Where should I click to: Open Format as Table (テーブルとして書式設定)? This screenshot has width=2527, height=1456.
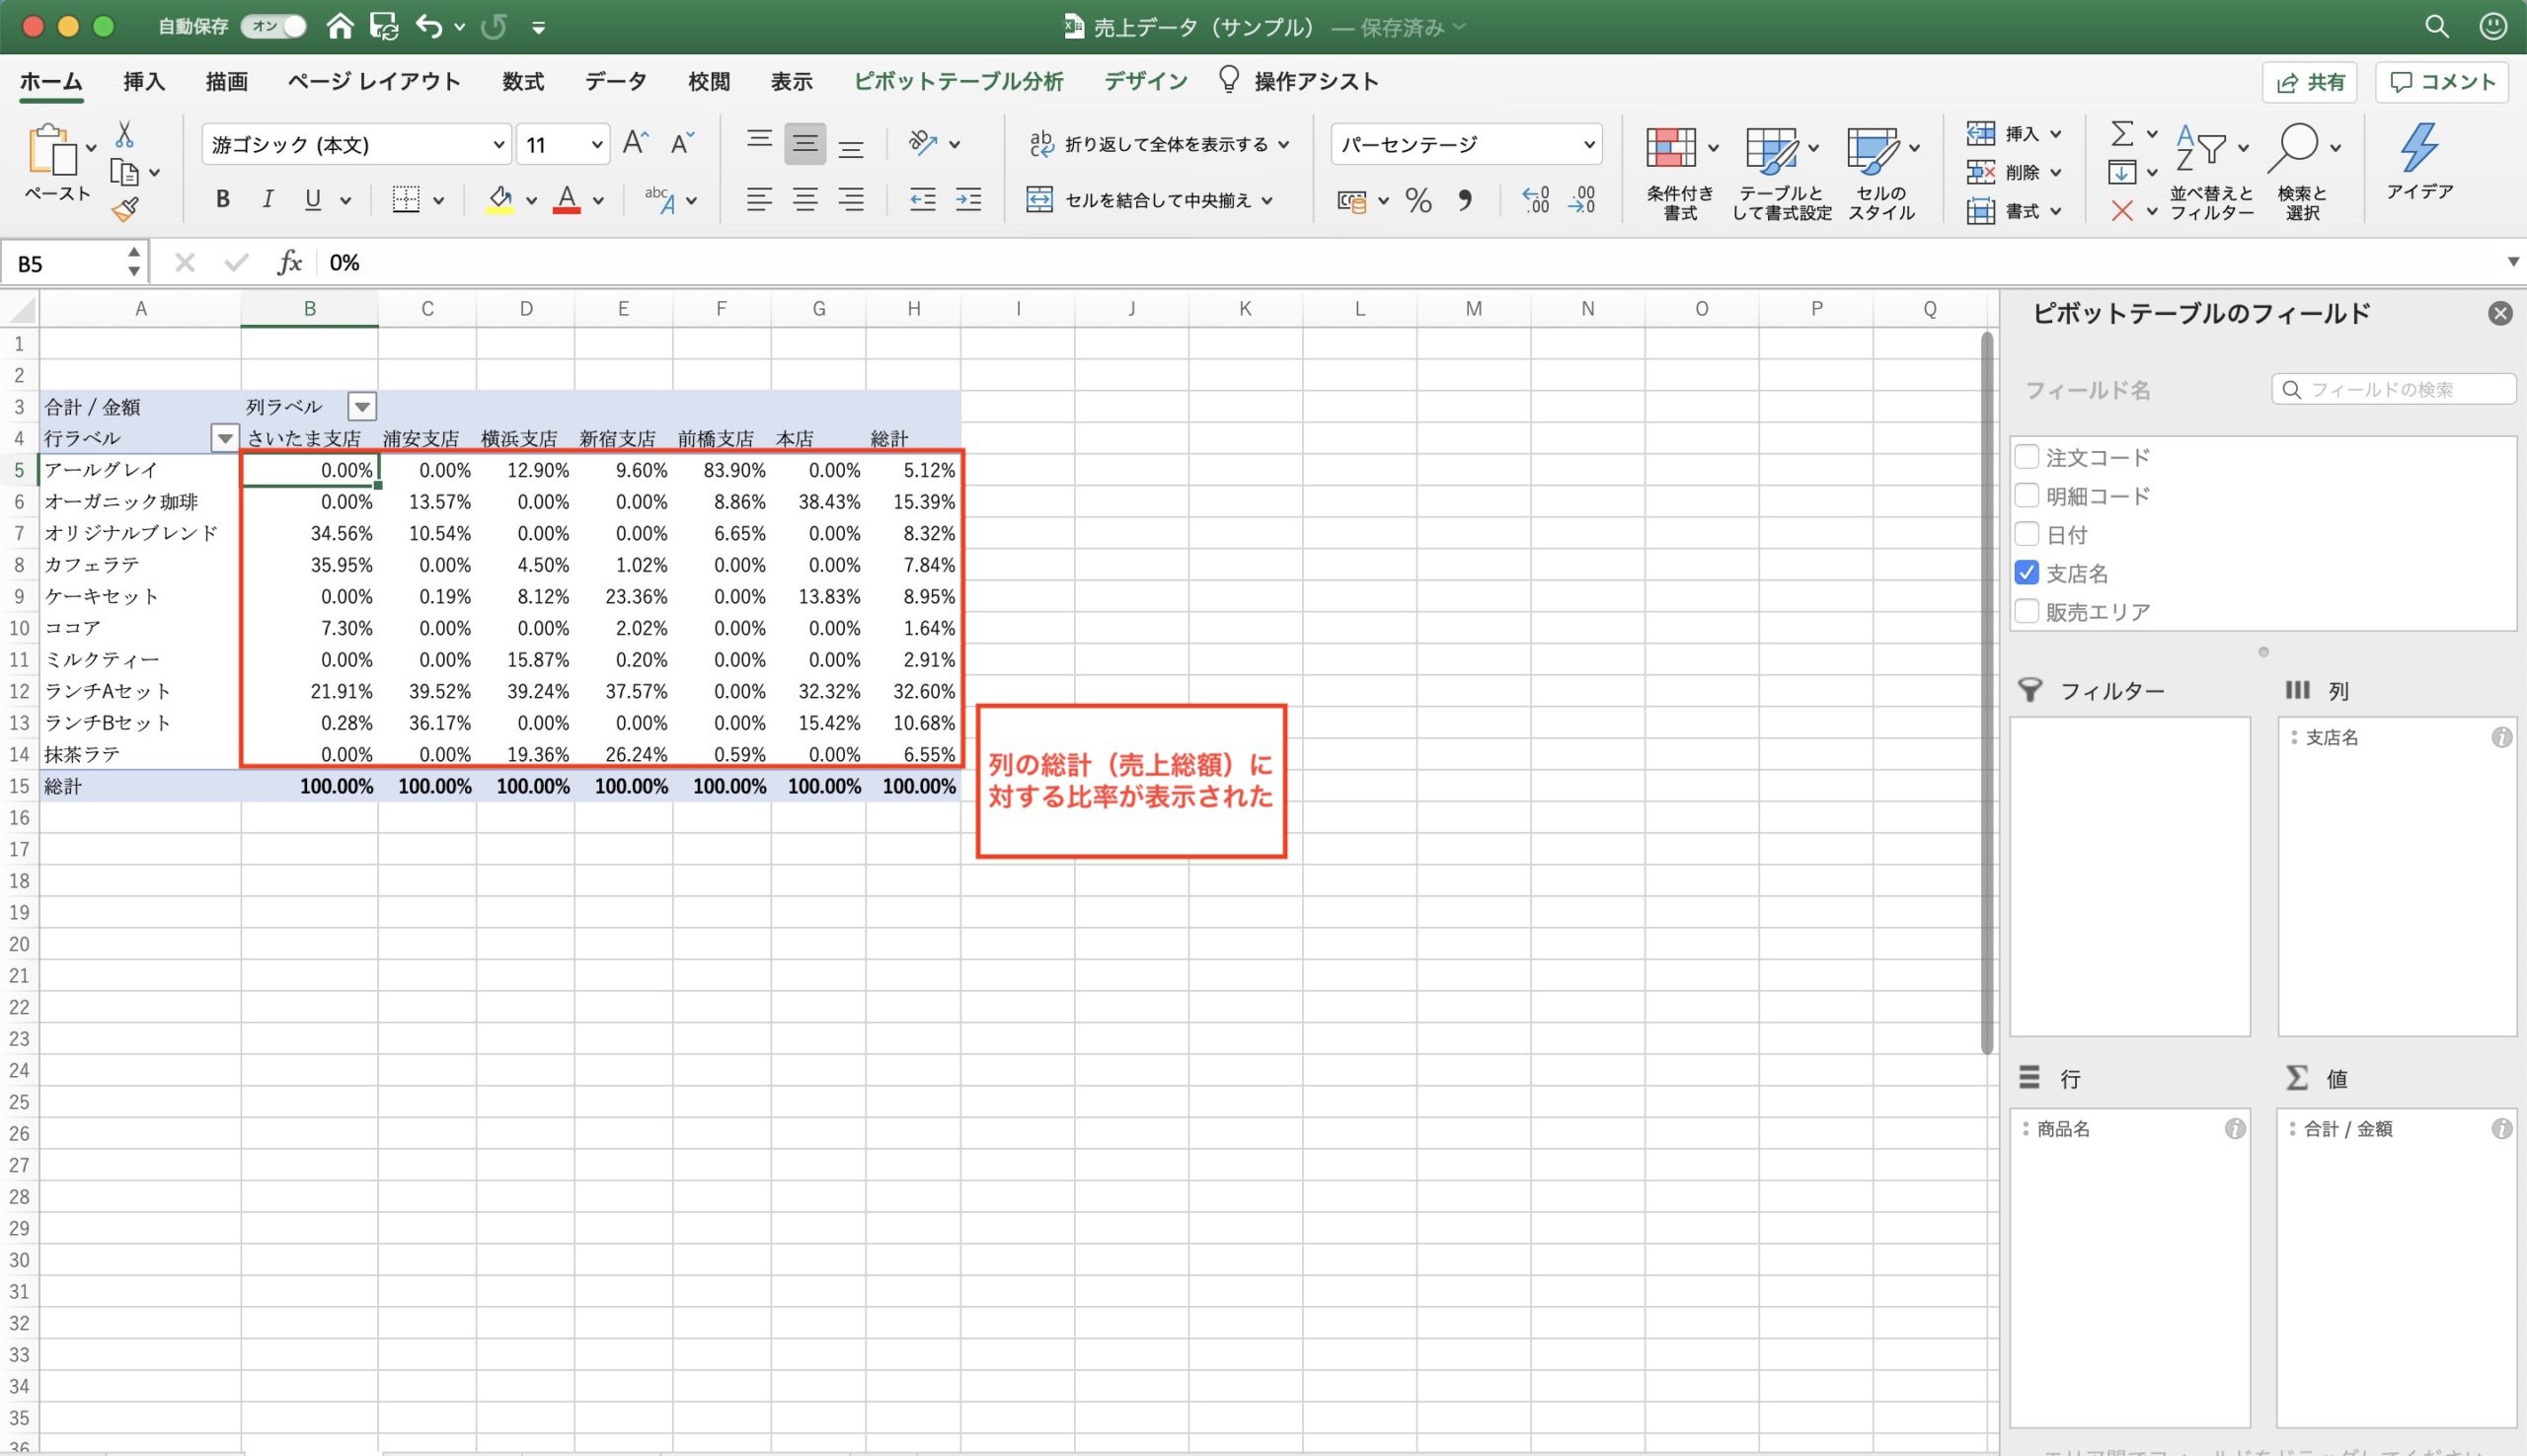point(1782,172)
